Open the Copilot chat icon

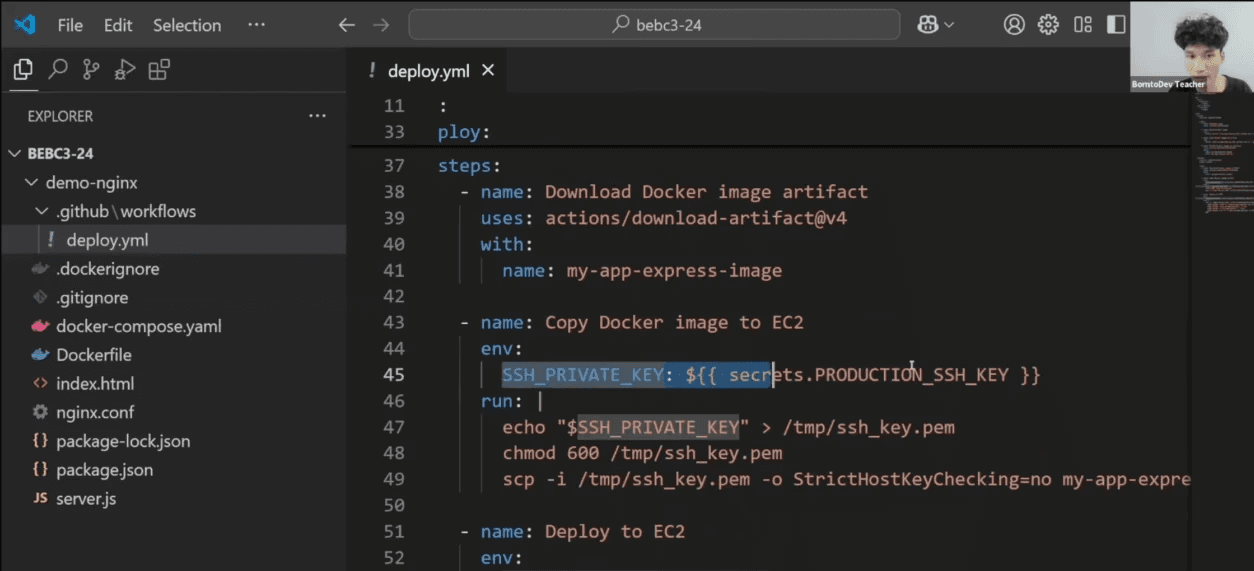[926, 25]
